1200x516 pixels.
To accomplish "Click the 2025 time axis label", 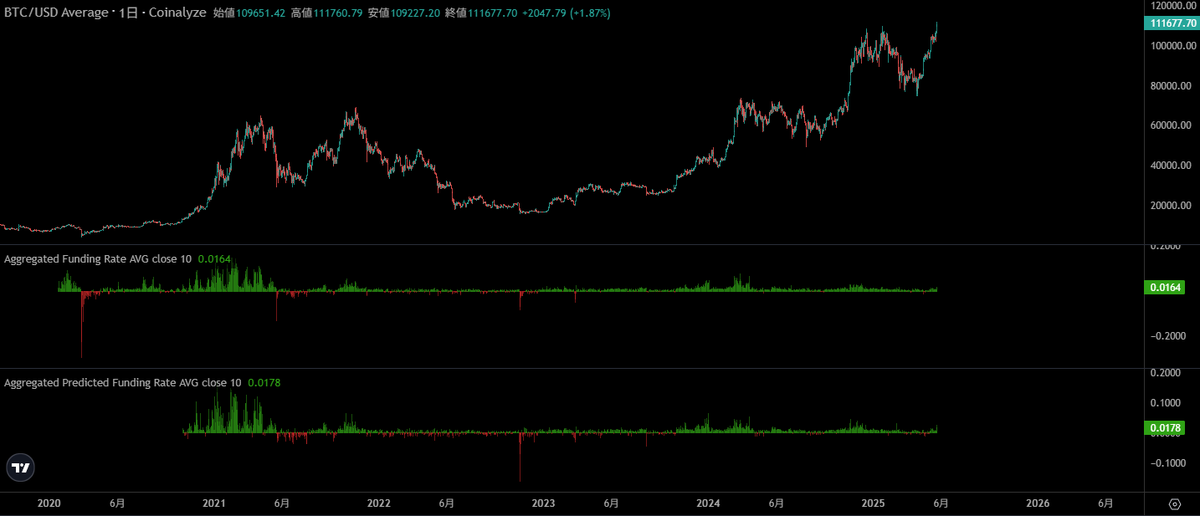I will [x=873, y=503].
